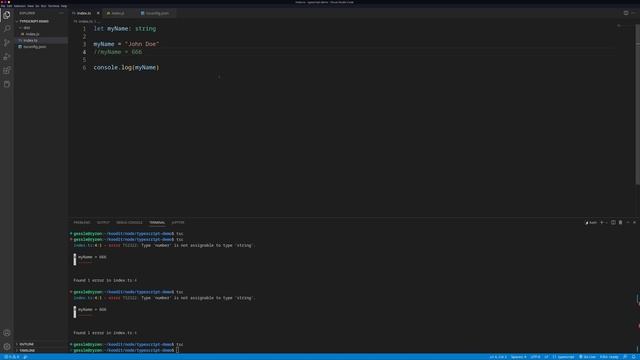Click the split editor icon at top right
The image size is (640, 360).
(x=626, y=13)
